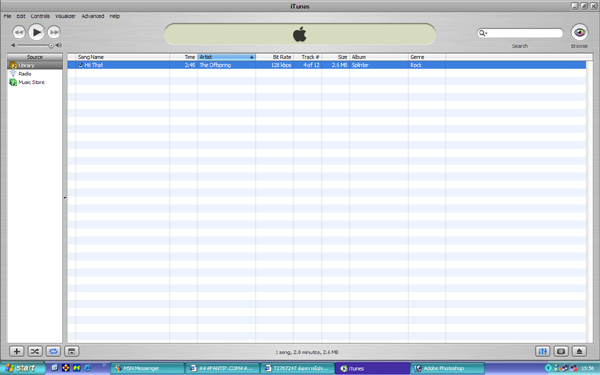
Task: Click the eject disc button
Action: [579, 351]
